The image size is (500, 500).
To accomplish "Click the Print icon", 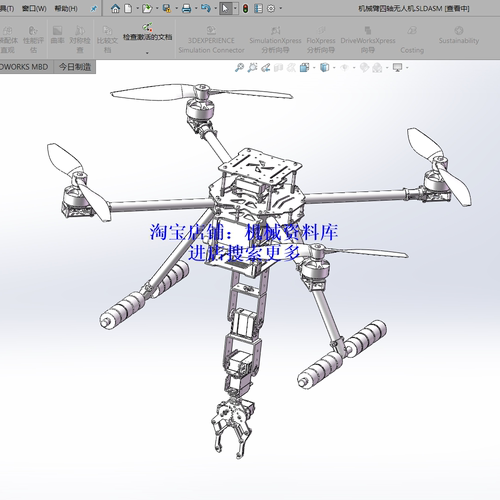I will 187,9.
